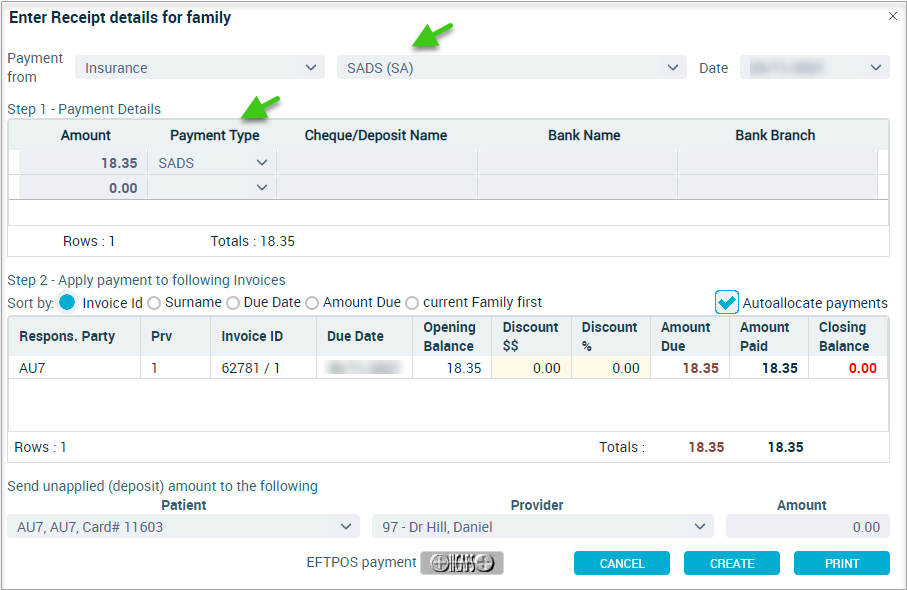Click the Invoice ID column header
The width and height of the screenshot is (907, 590).
coord(263,336)
